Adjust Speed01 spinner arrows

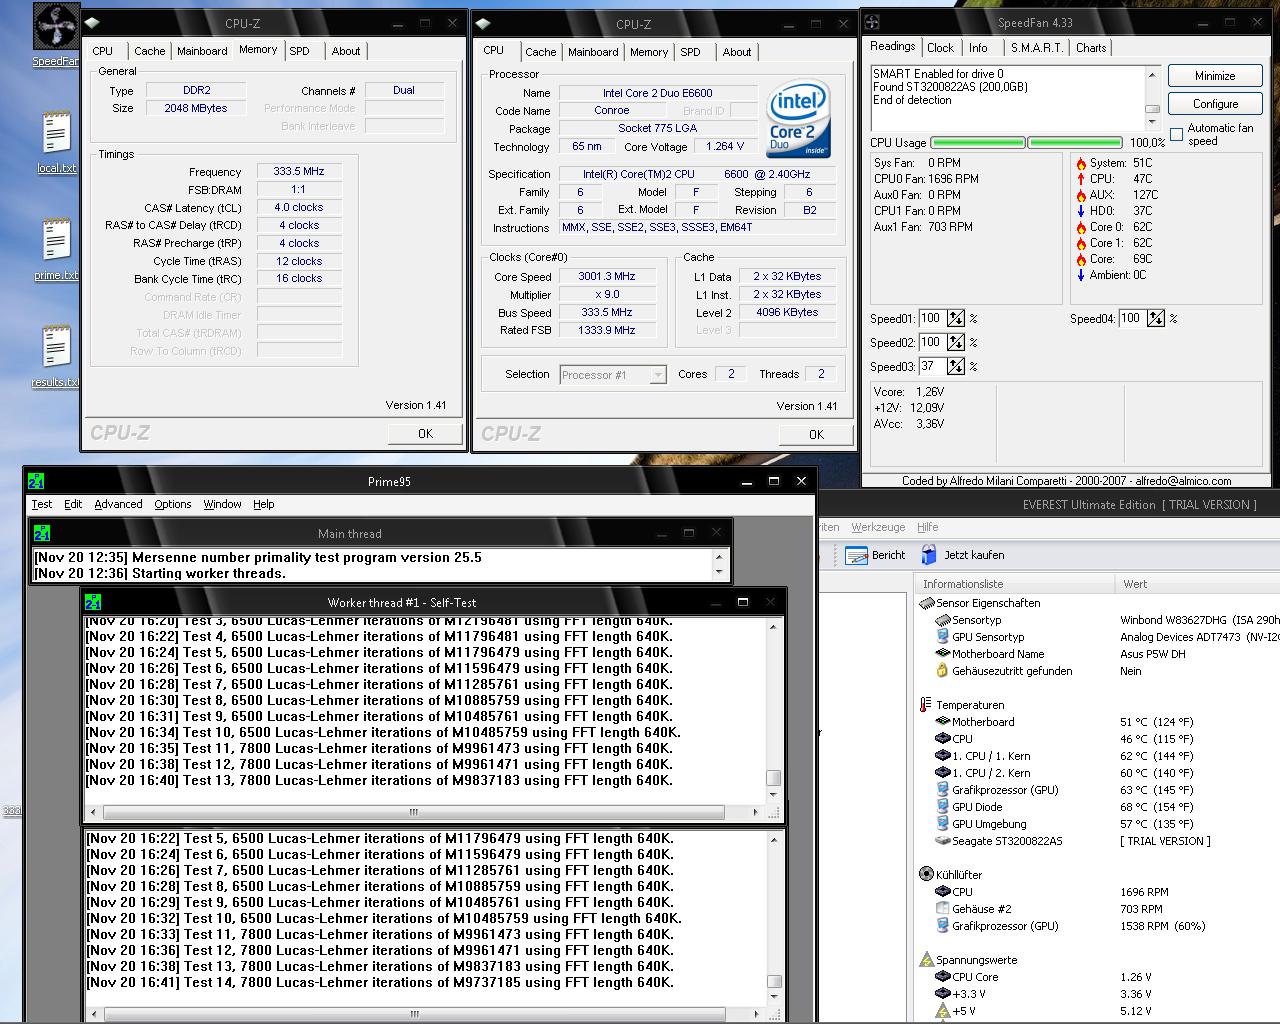point(956,319)
